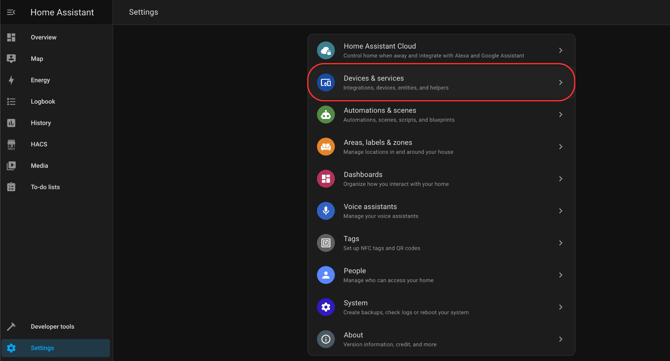Open the Devices & services title

(373, 78)
